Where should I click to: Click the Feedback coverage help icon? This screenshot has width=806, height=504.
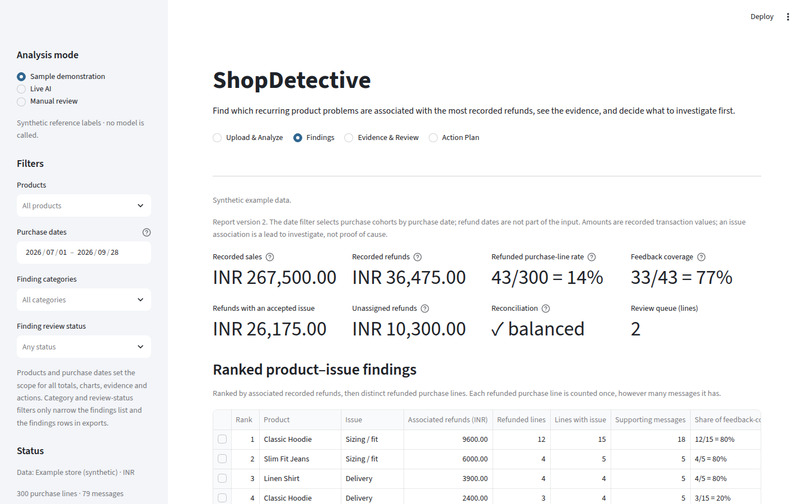tap(701, 257)
